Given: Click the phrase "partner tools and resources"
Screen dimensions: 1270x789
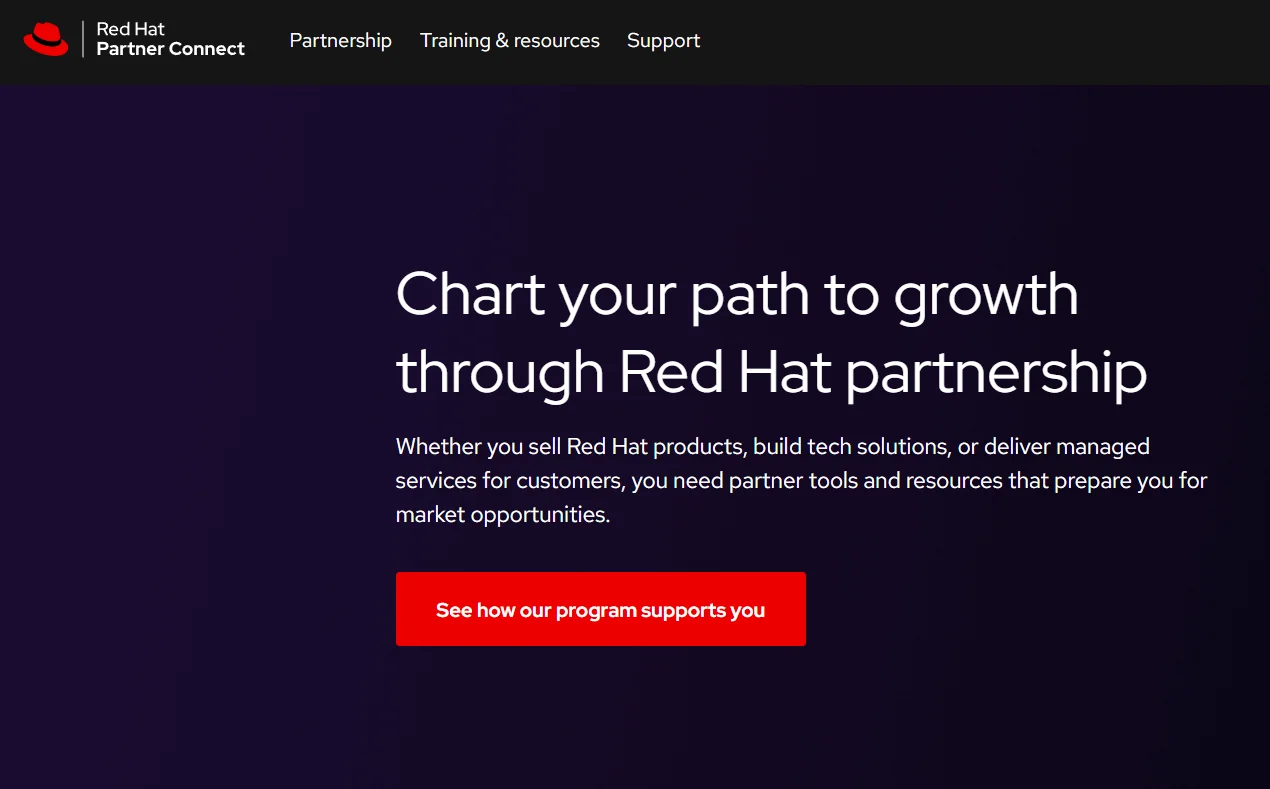Looking at the screenshot, I should coord(865,481).
